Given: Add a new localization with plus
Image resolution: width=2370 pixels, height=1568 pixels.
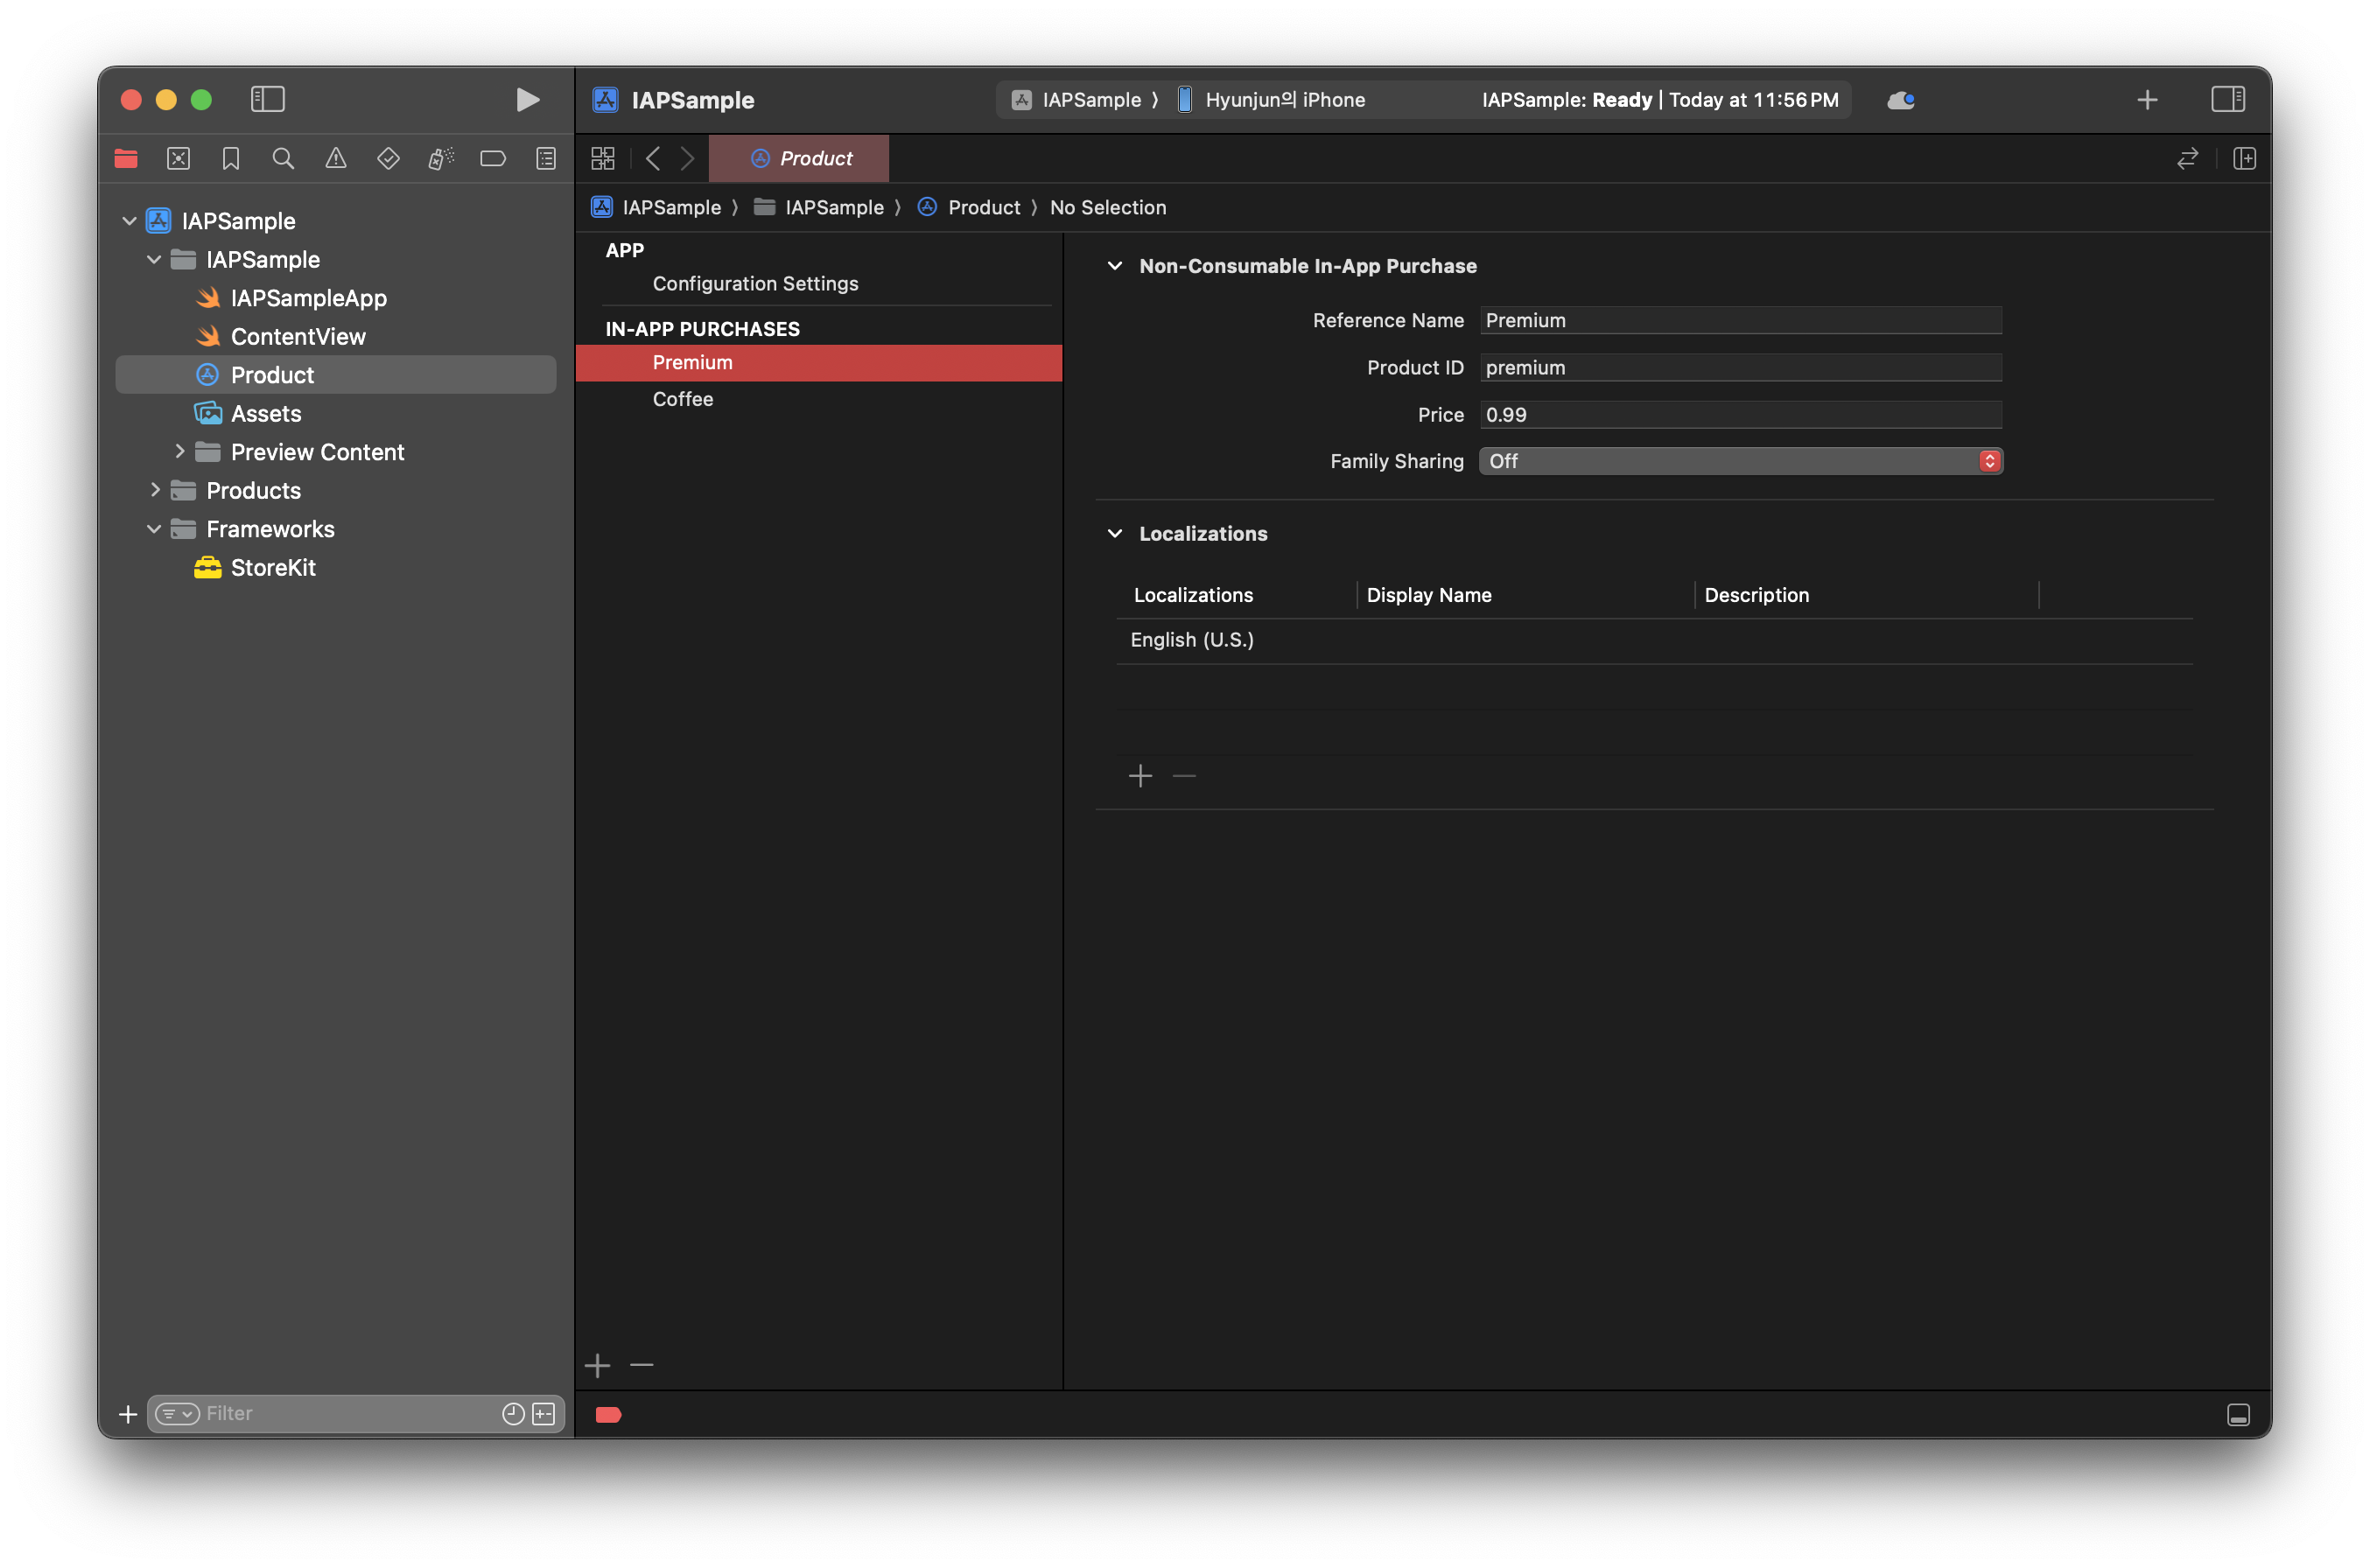Looking at the screenshot, I should [x=1140, y=776].
